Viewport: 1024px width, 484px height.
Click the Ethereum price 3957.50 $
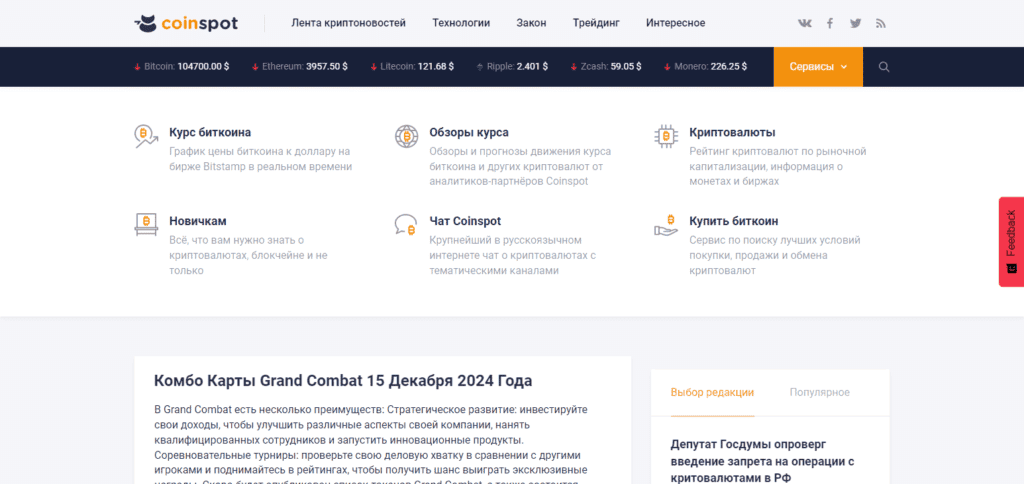[x=327, y=67]
